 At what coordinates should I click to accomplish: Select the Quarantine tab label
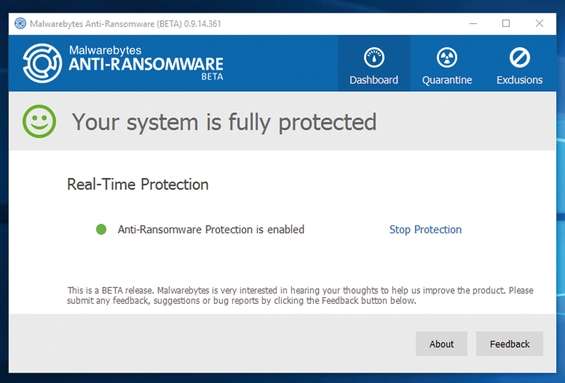tap(447, 80)
